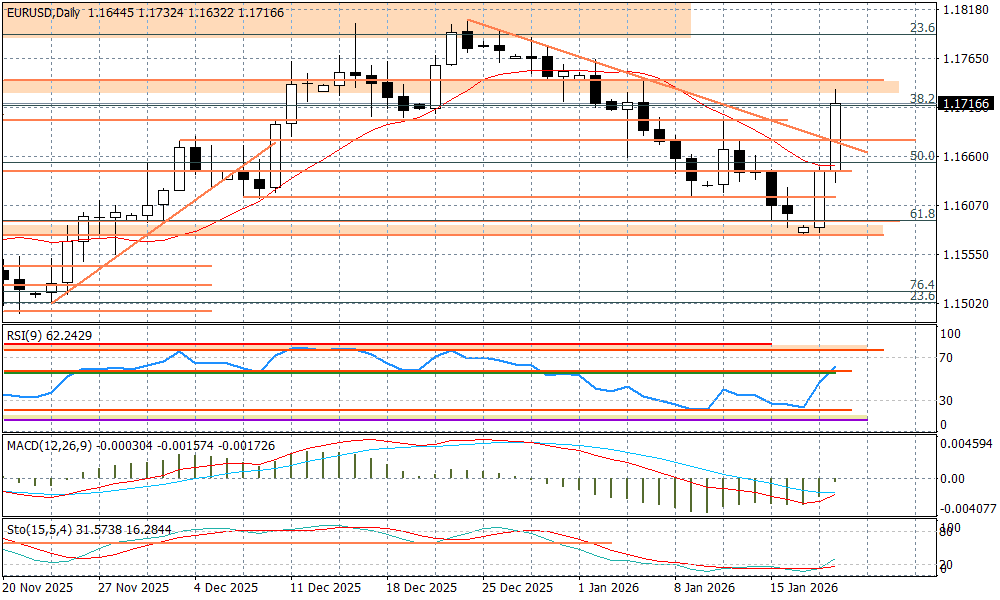1000x600 pixels.
Task: Select the 38.2 Fibonacci level label
Action: click(922, 98)
